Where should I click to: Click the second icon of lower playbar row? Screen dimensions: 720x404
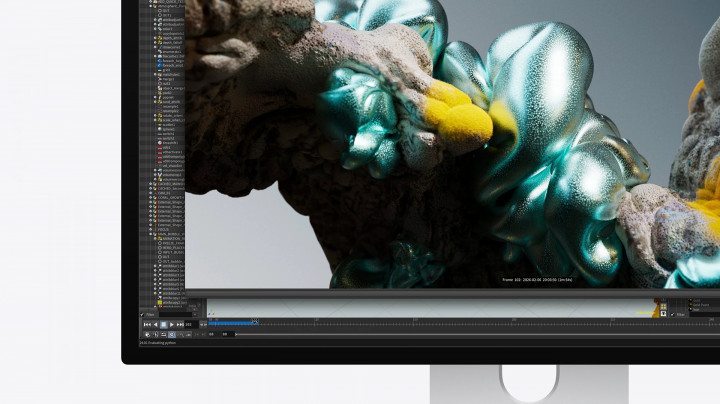pos(156,334)
